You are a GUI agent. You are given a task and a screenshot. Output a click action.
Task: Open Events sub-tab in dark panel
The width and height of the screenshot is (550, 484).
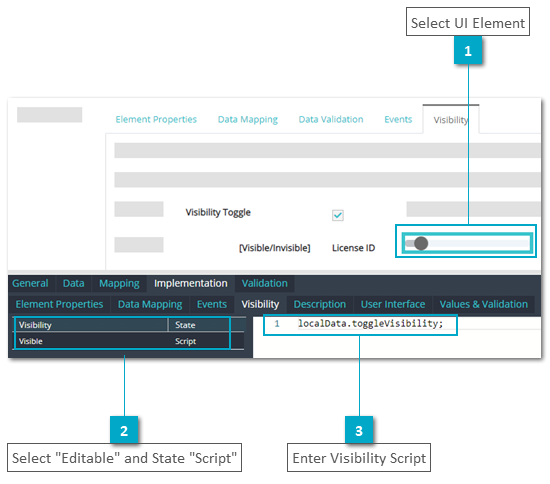[212, 304]
